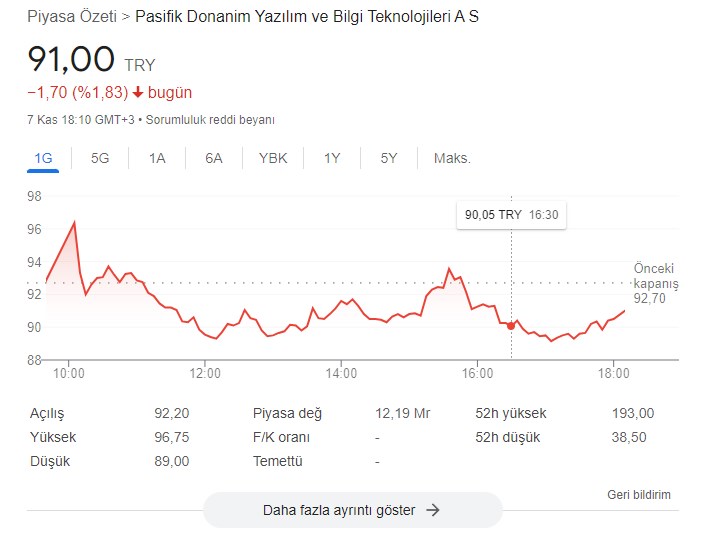Click the red down arrow beside bugün
The width and height of the screenshot is (727, 550).
click(138, 92)
